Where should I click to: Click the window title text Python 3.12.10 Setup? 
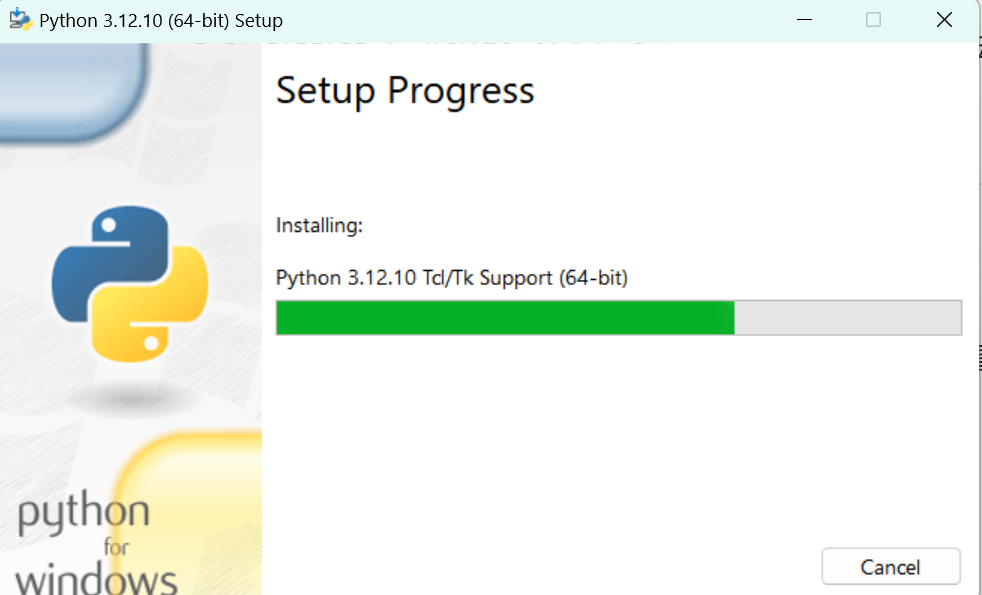tap(161, 21)
